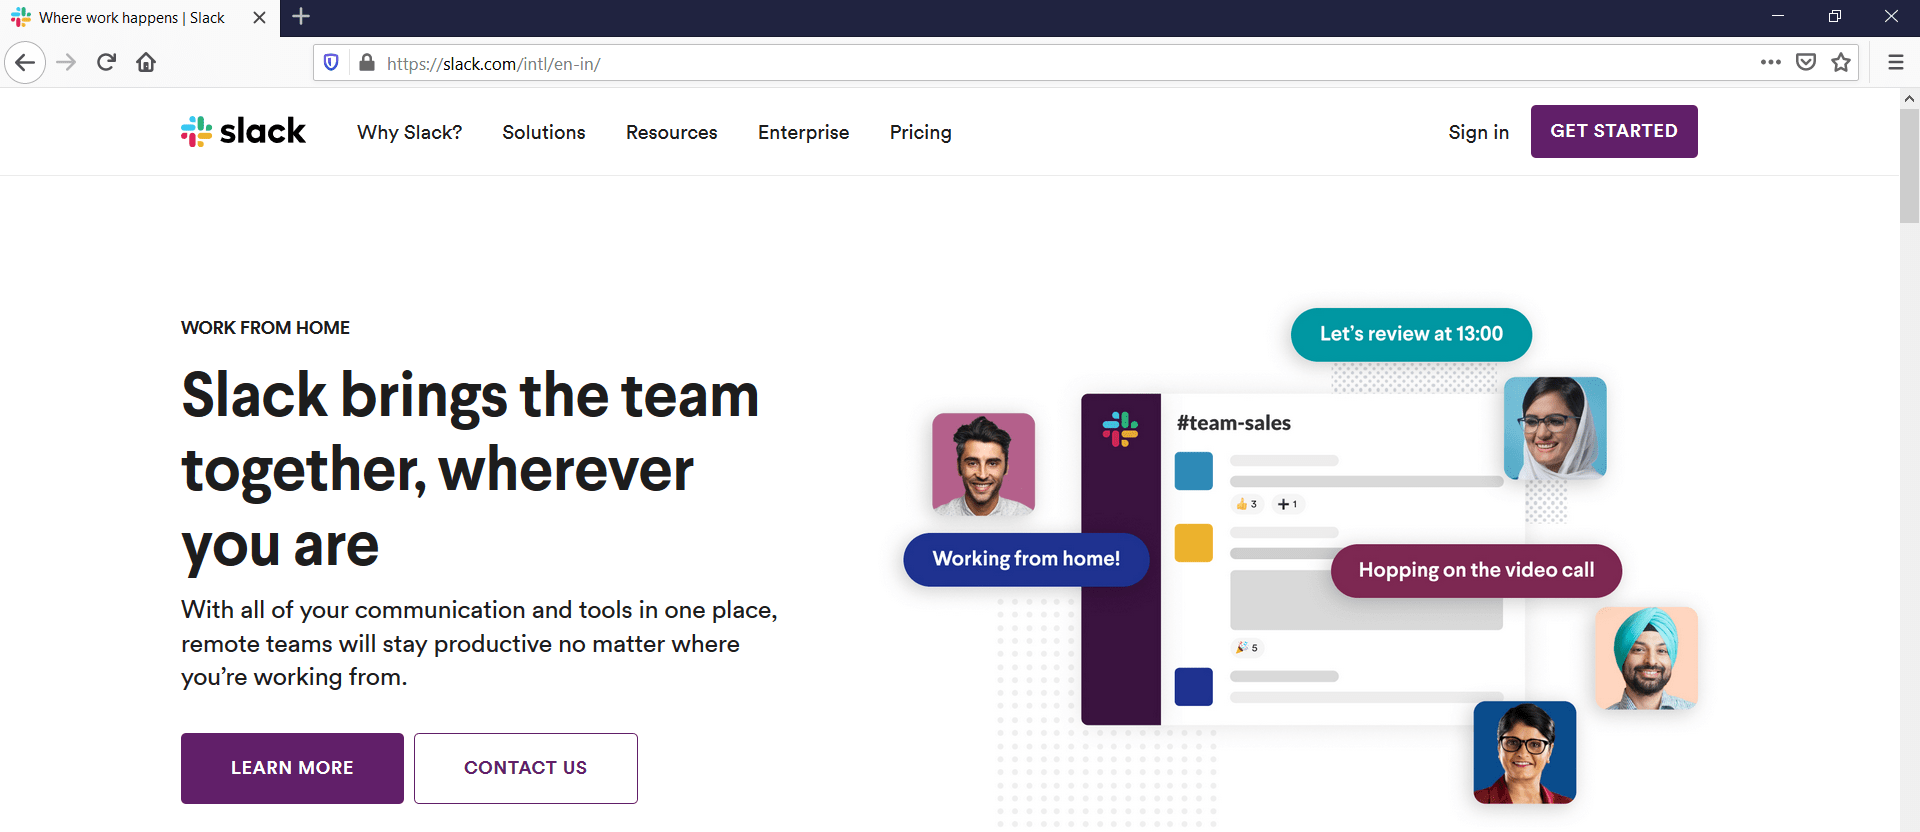Screen dimensions: 1920x832
Task: Click the 'Slack brings the team together' headline
Action: point(470,470)
